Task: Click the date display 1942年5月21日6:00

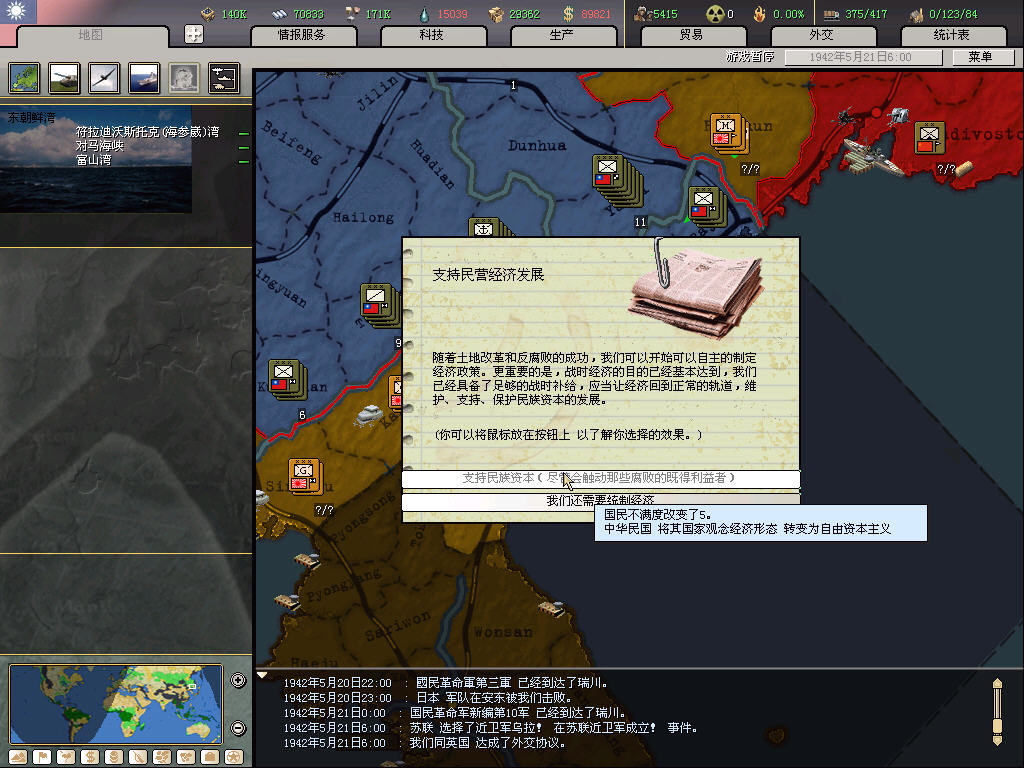Action: (863, 57)
